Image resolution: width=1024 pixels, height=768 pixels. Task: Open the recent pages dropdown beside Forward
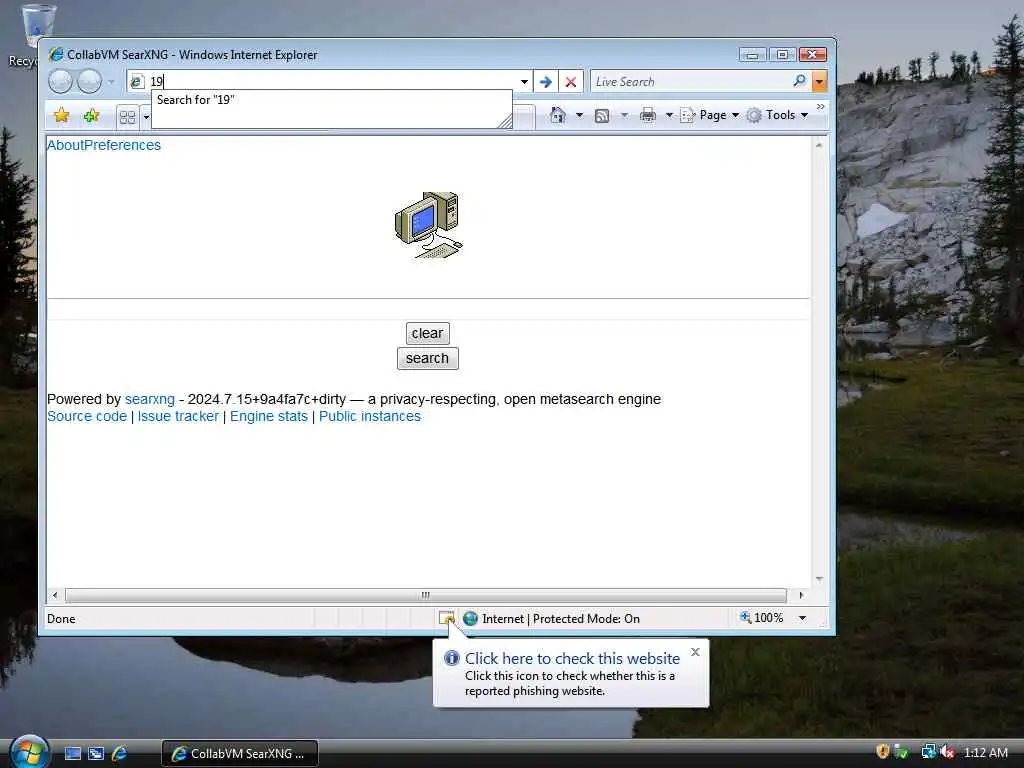(111, 82)
